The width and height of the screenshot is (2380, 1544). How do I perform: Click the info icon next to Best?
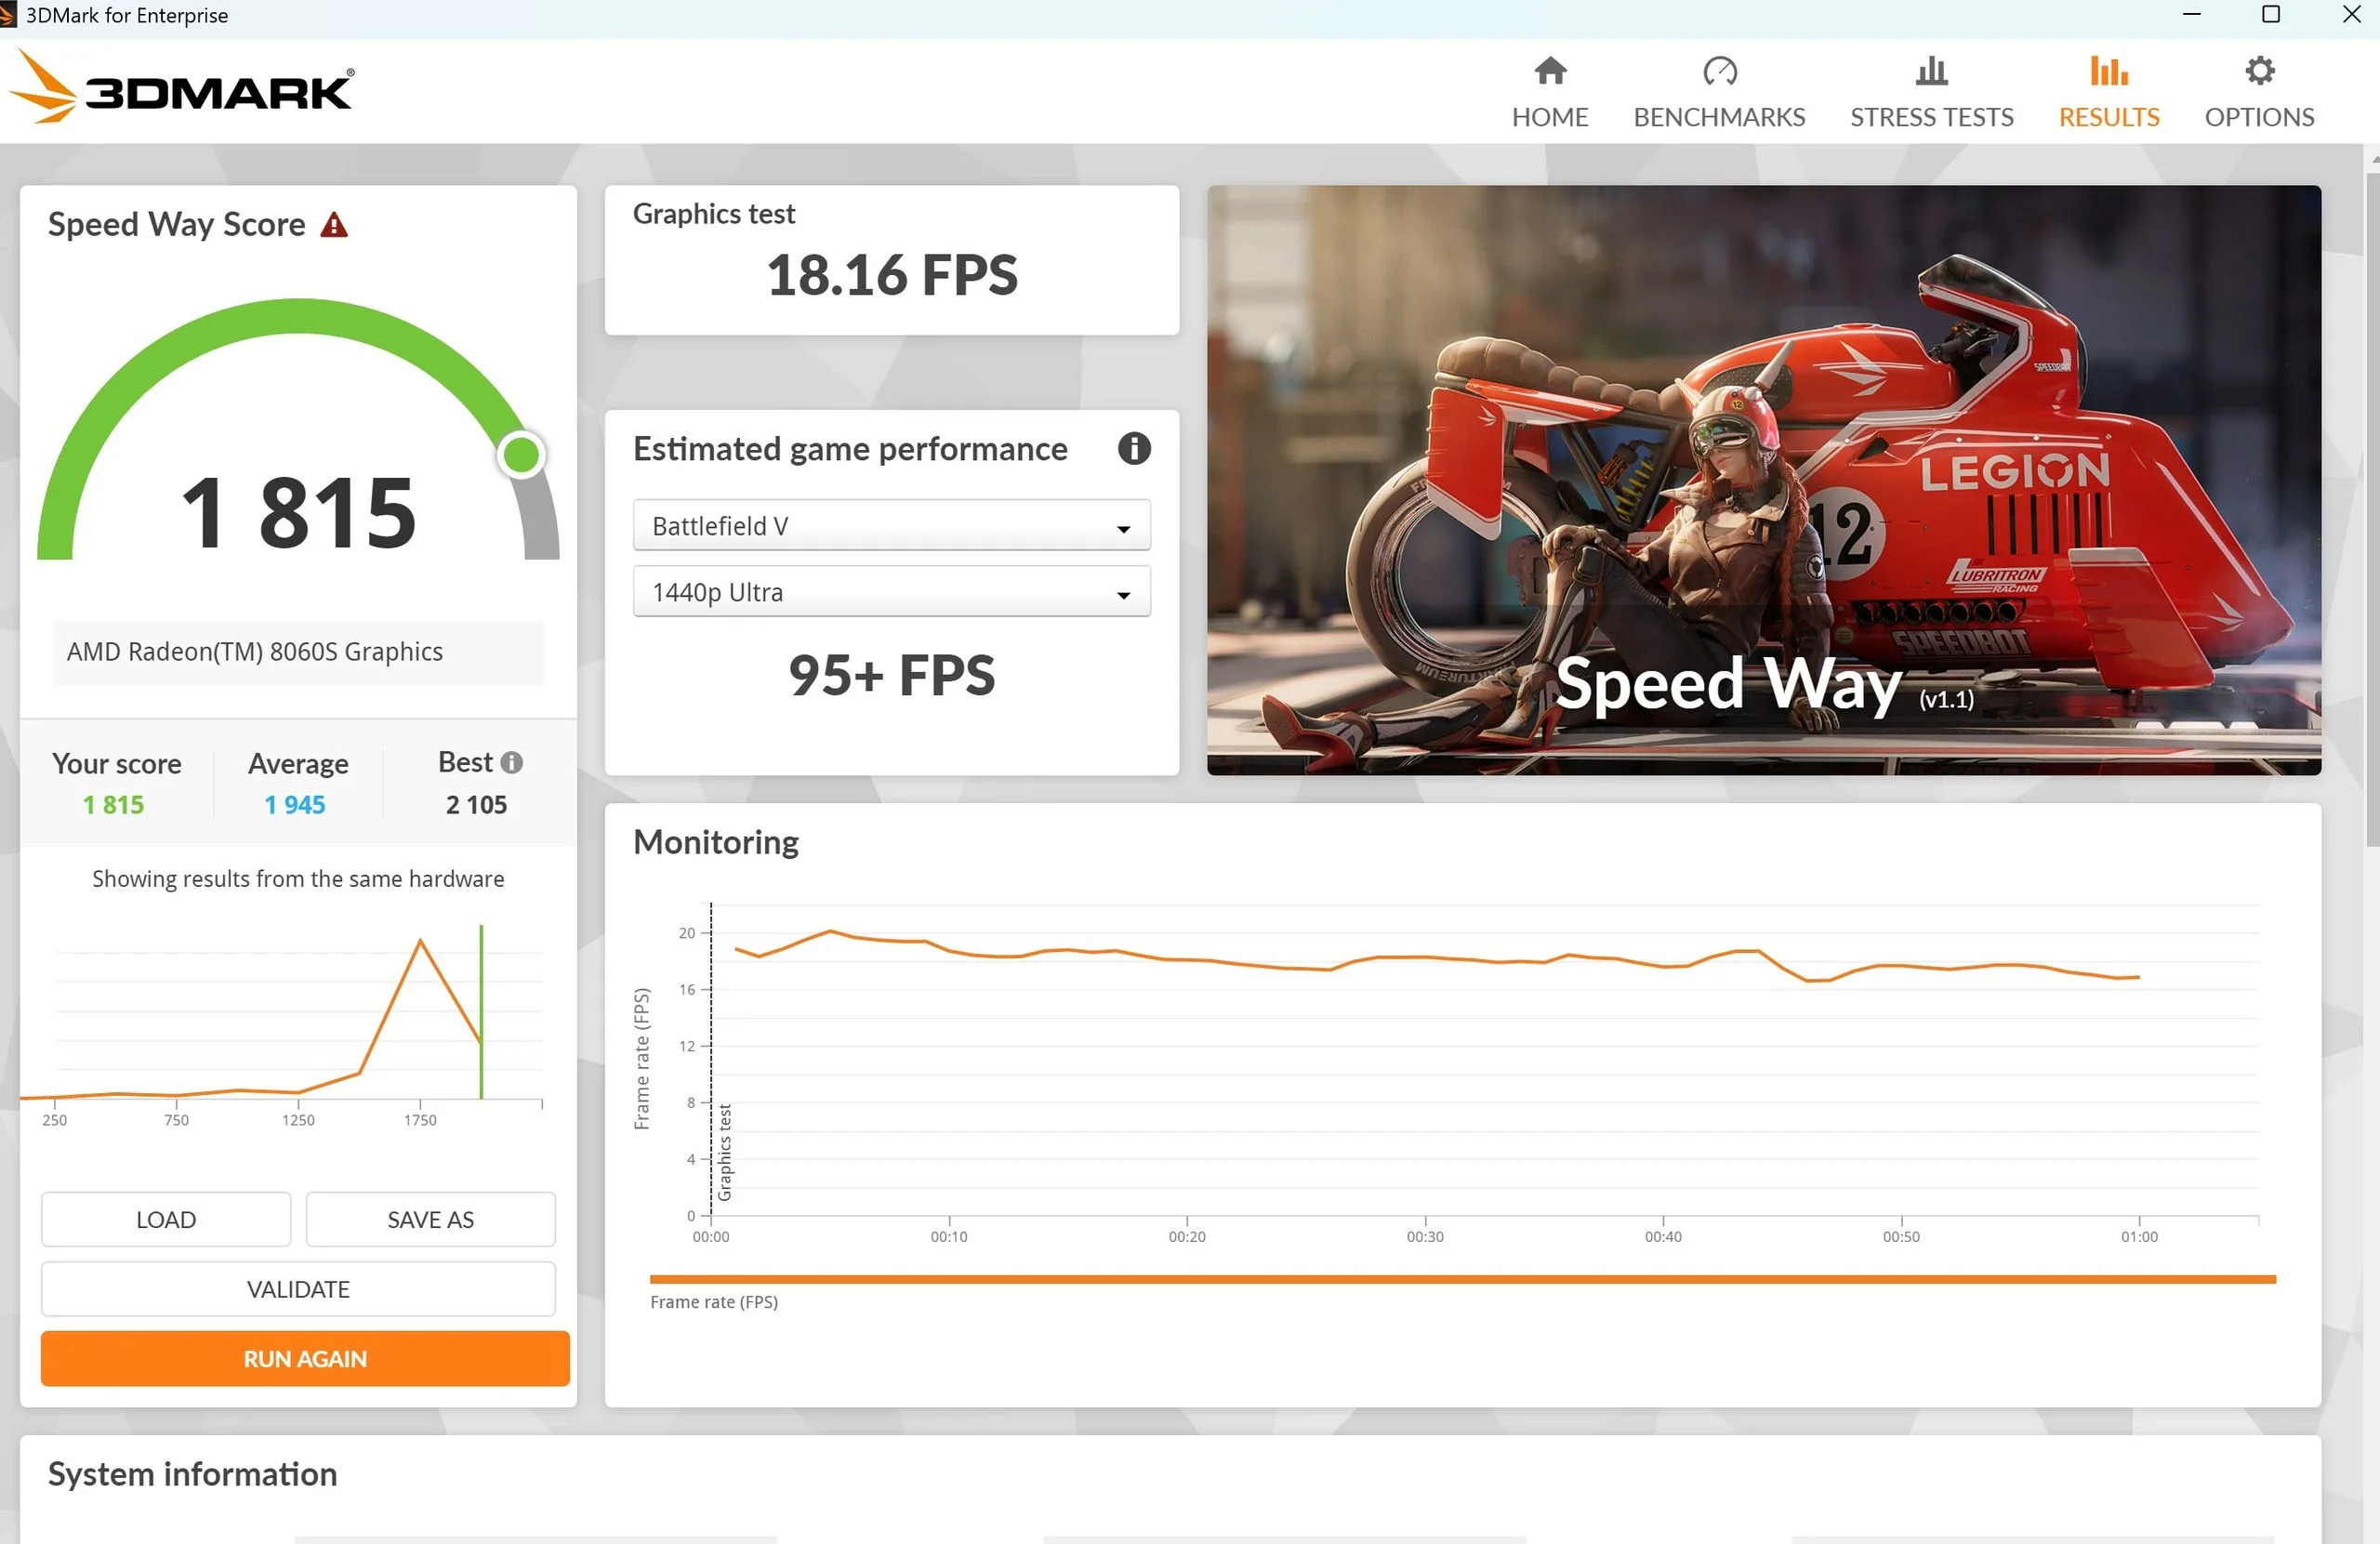pyautogui.click(x=512, y=762)
